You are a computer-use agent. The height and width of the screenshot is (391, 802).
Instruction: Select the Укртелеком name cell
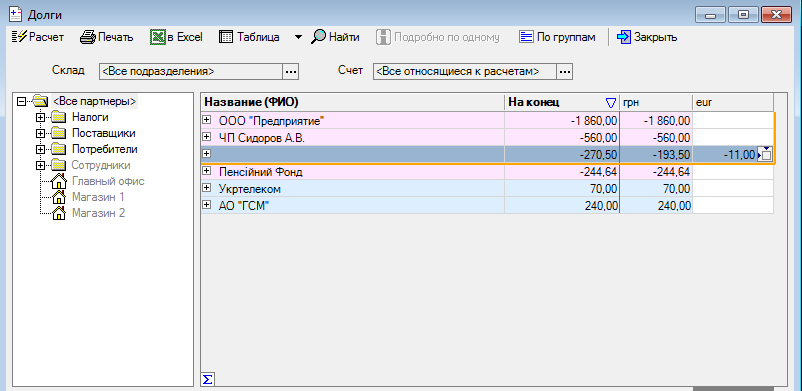[353, 189]
